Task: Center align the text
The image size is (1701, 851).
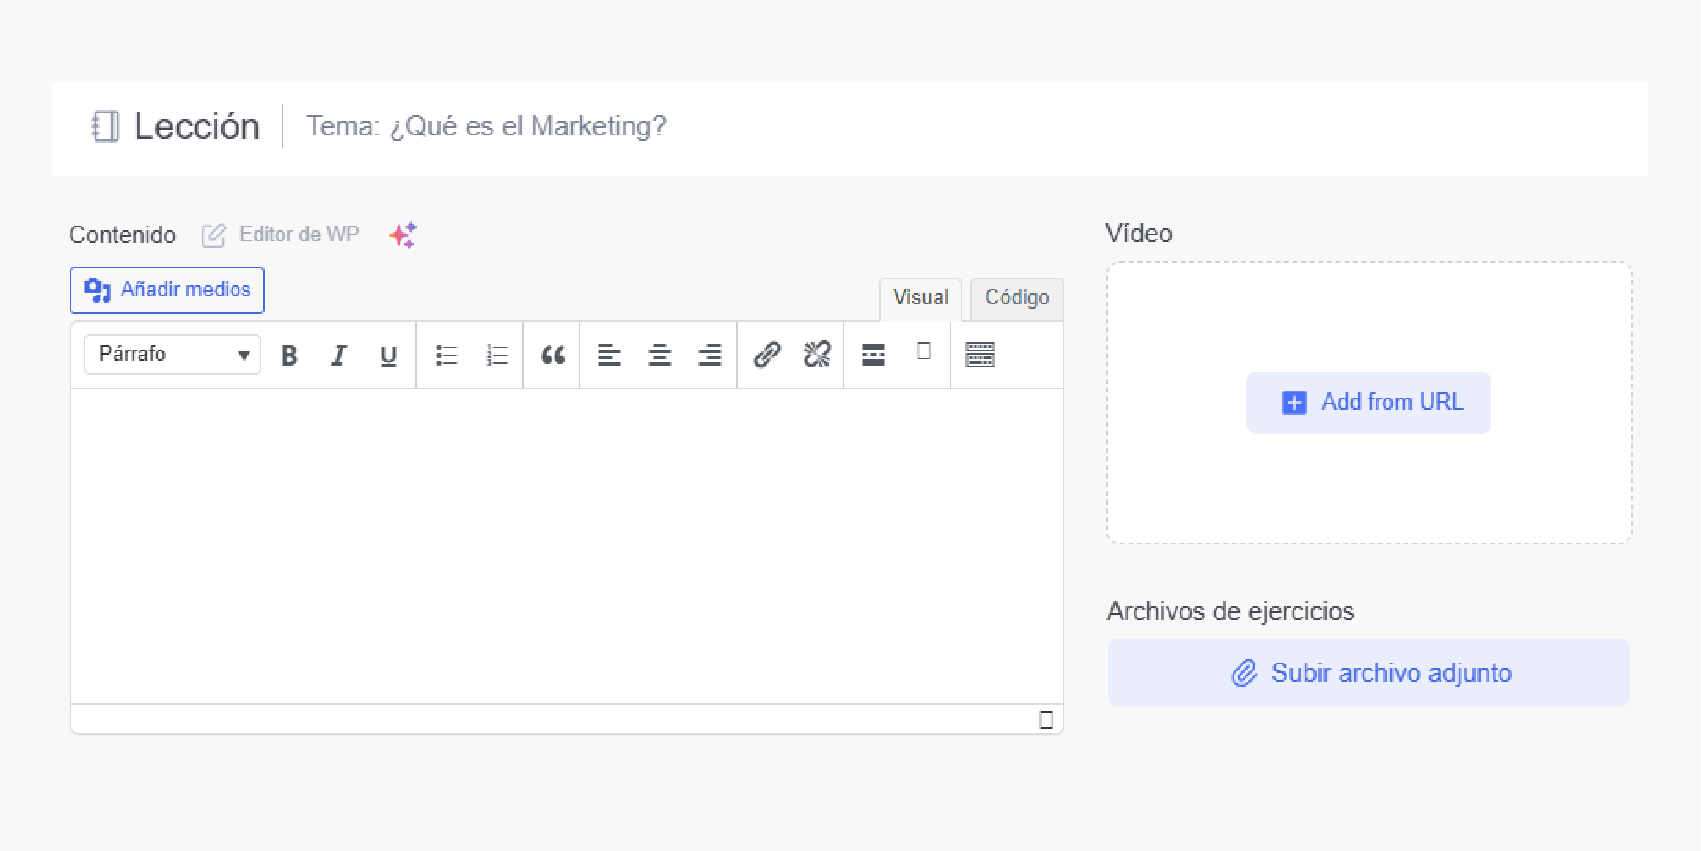Action: tap(659, 355)
